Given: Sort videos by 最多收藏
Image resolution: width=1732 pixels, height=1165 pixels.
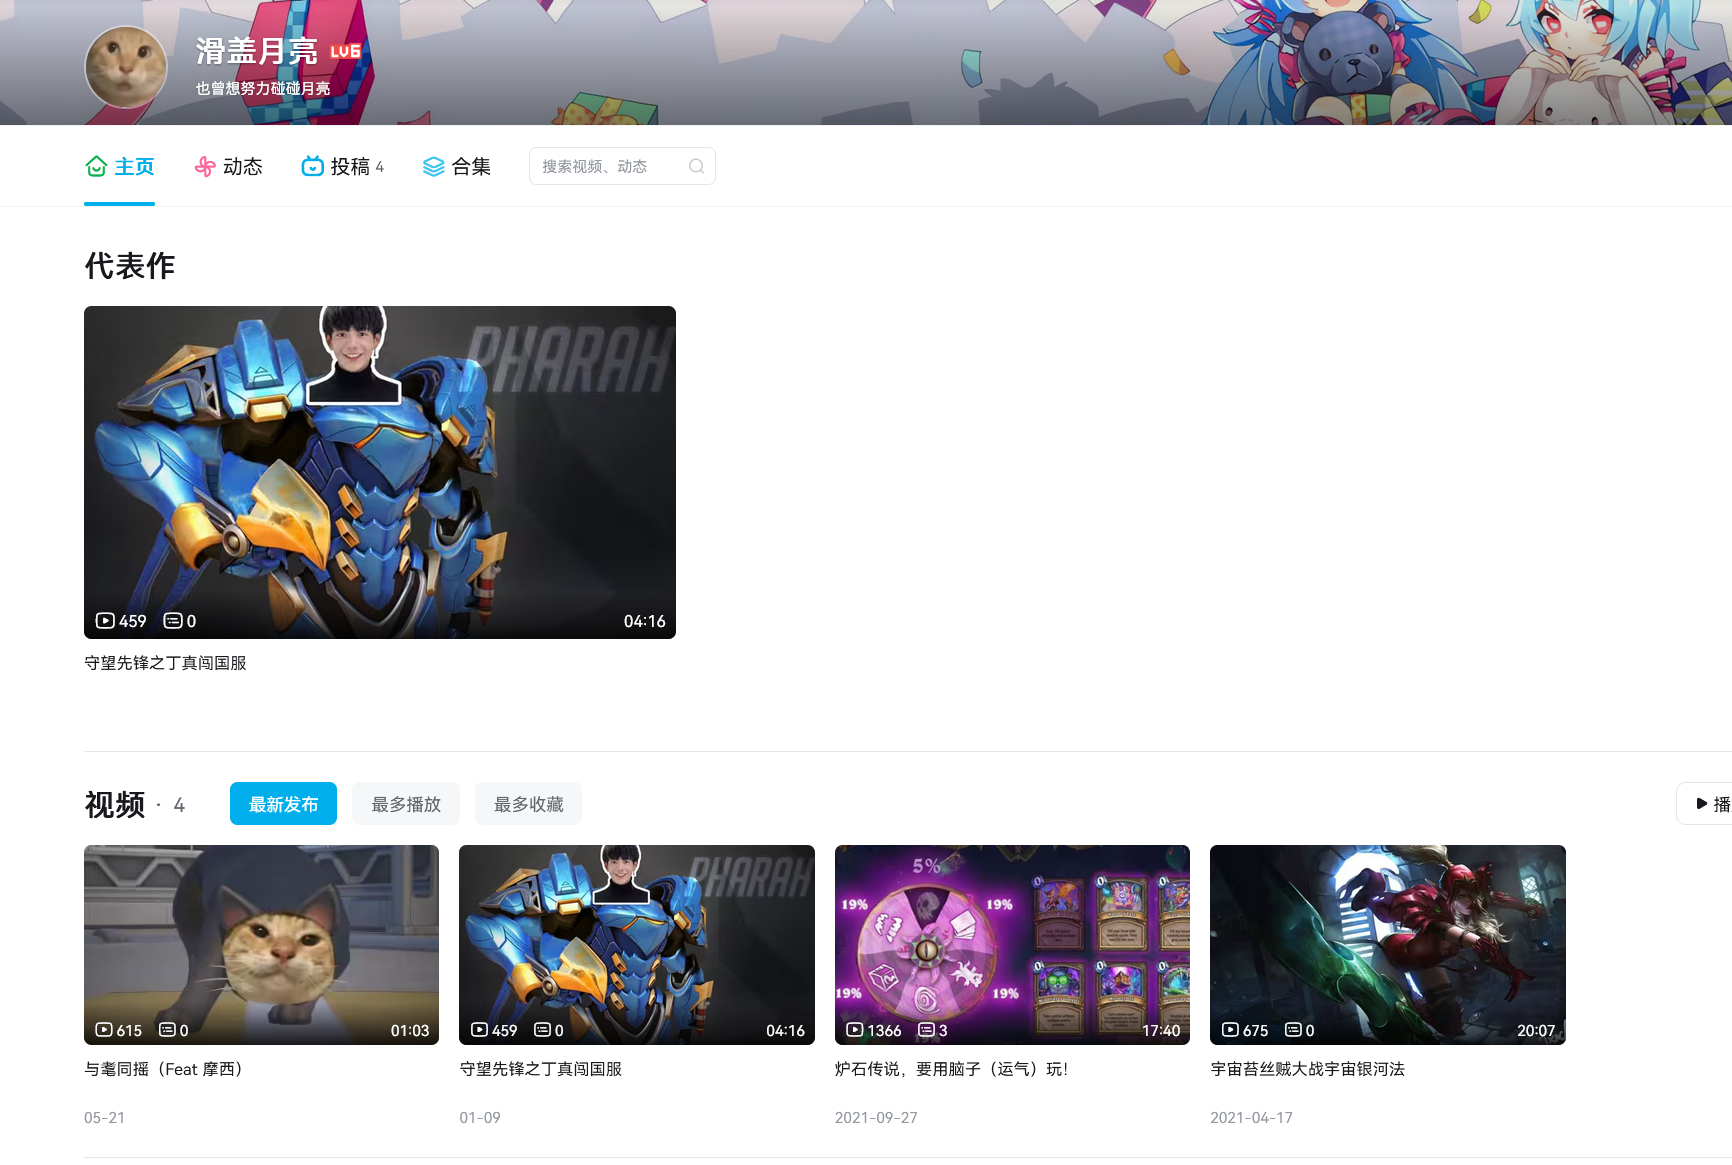Looking at the screenshot, I should 528,804.
